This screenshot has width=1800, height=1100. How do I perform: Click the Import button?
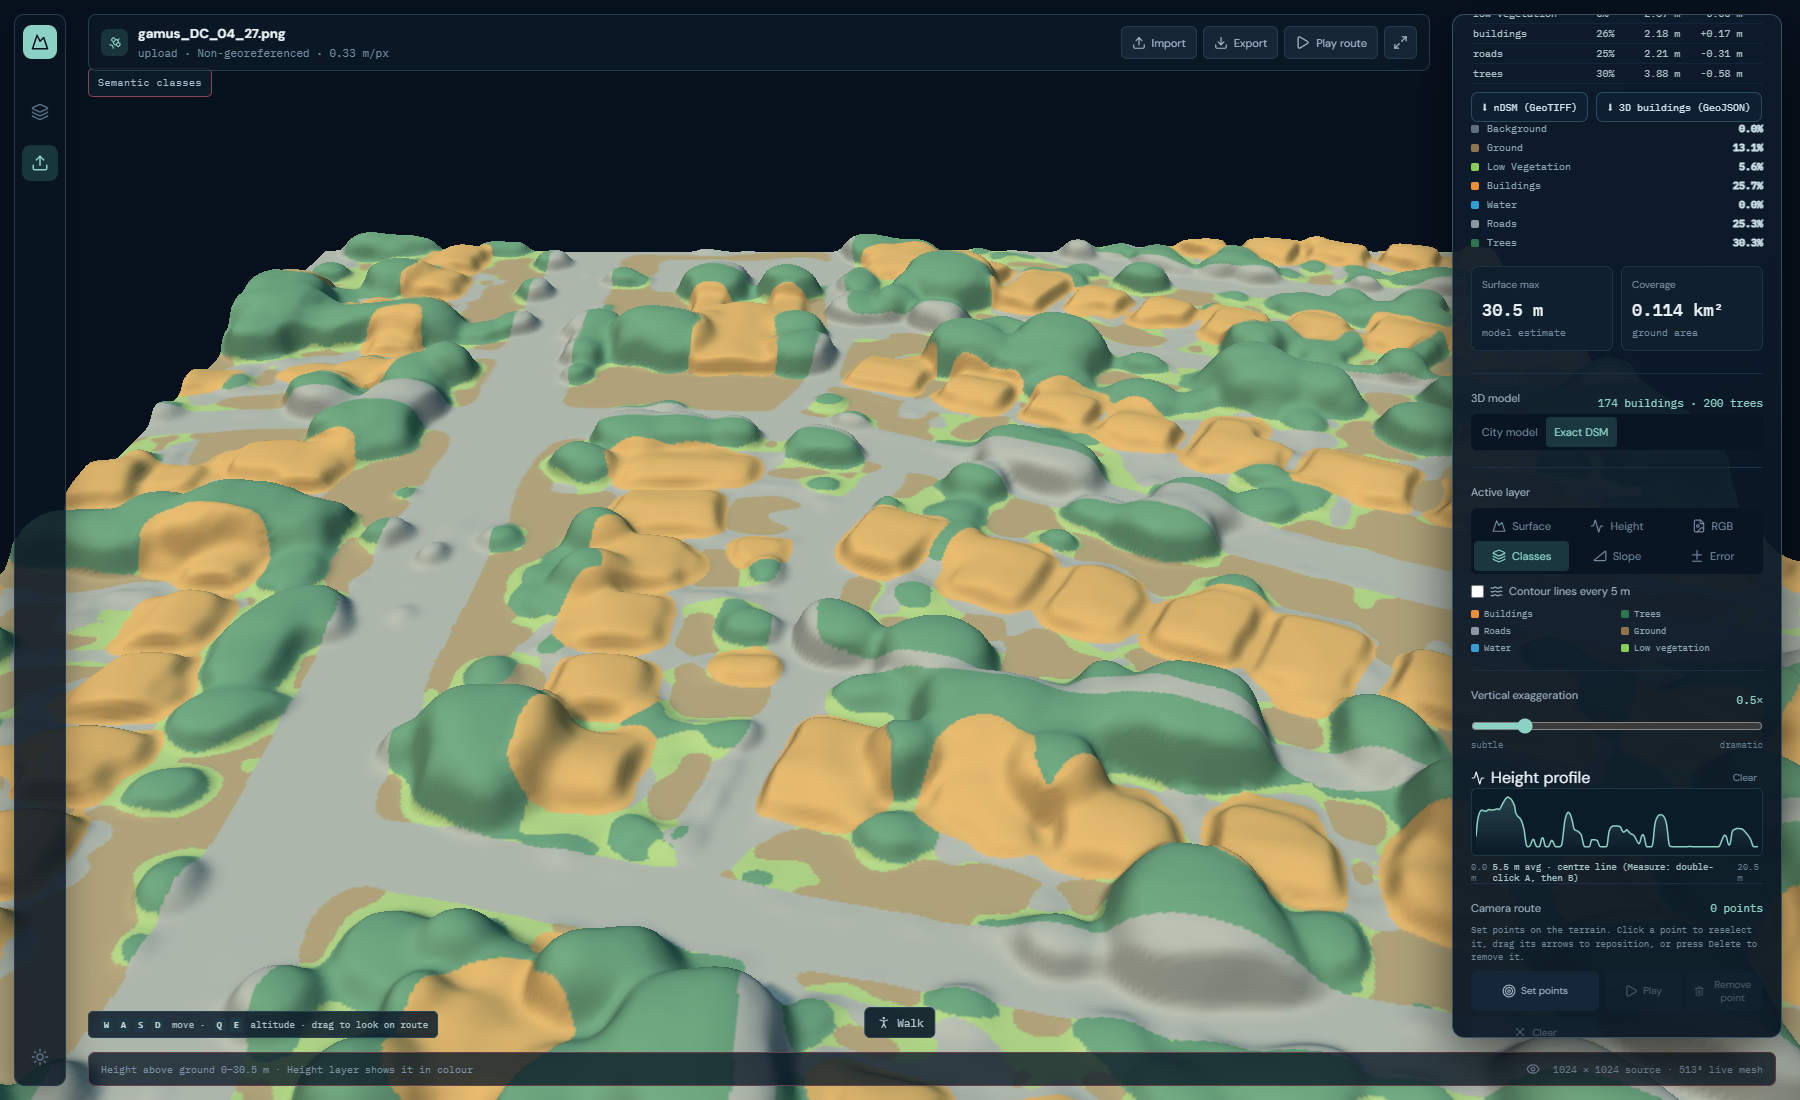[1159, 43]
